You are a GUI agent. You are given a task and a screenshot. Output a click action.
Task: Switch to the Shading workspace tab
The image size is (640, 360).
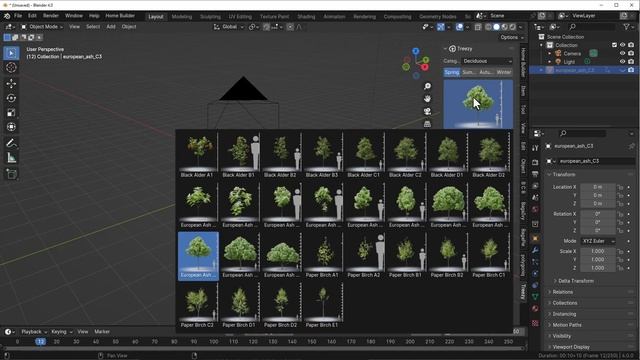tap(306, 17)
